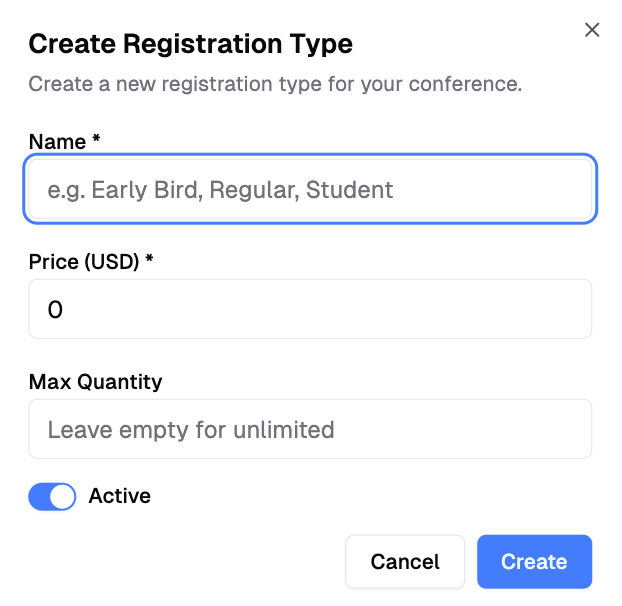This screenshot has width=622, height=606.
Task: Click the 0 value in Price
Action: [55, 310]
